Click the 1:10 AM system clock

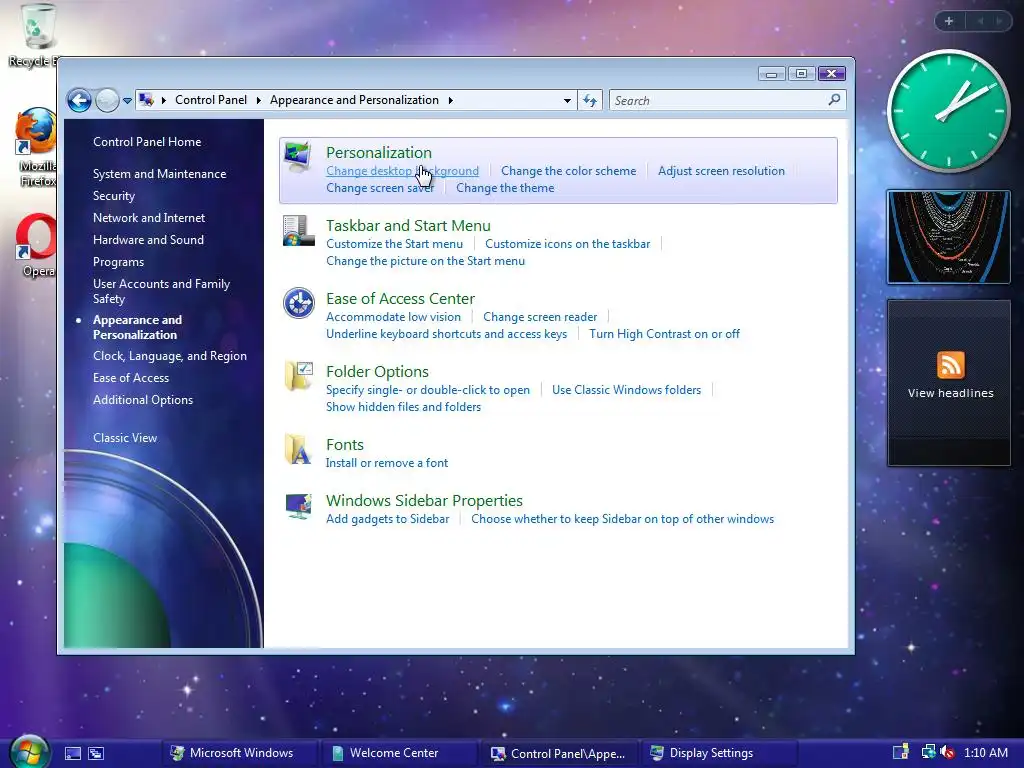pos(985,753)
